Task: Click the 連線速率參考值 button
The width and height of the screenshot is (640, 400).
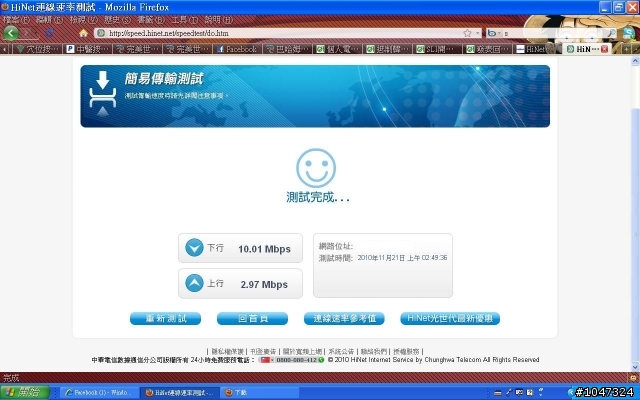Action: click(344, 318)
